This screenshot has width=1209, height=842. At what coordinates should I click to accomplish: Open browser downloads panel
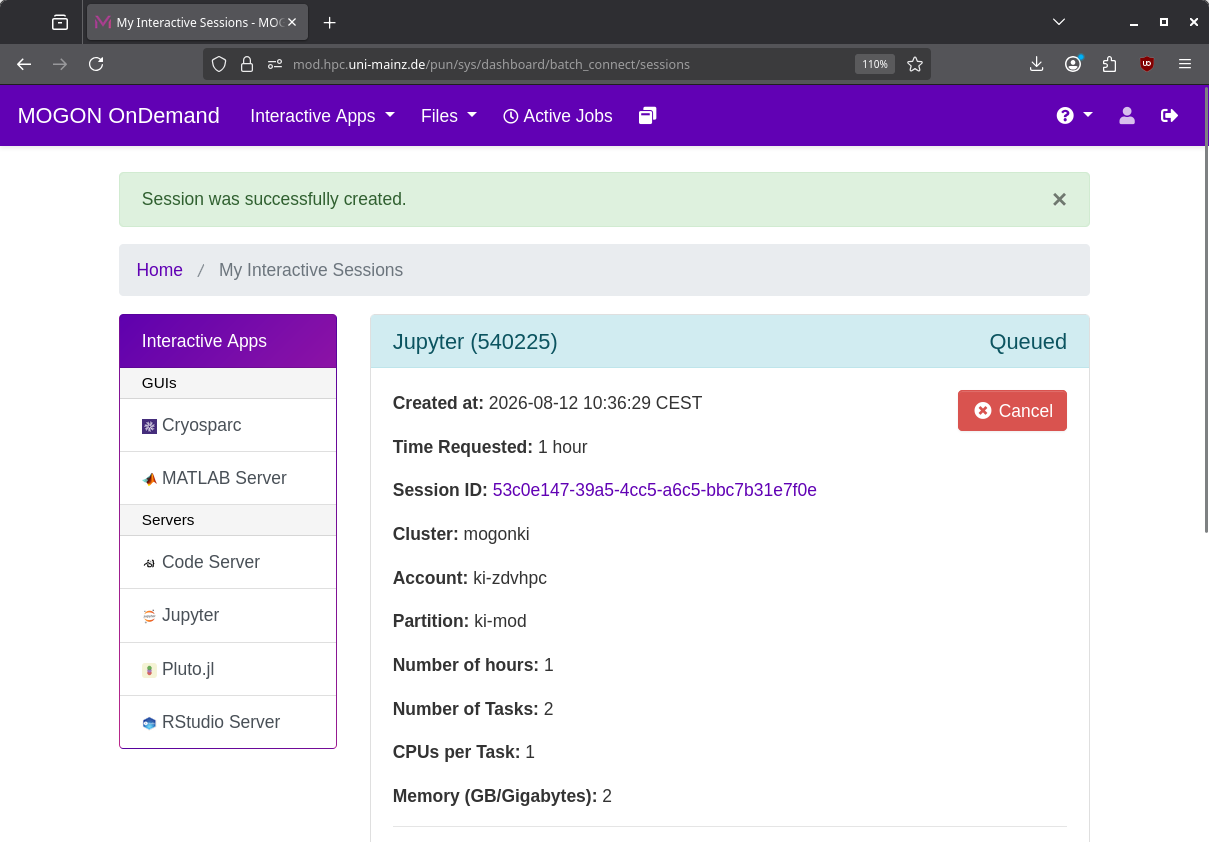point(1036,64)
